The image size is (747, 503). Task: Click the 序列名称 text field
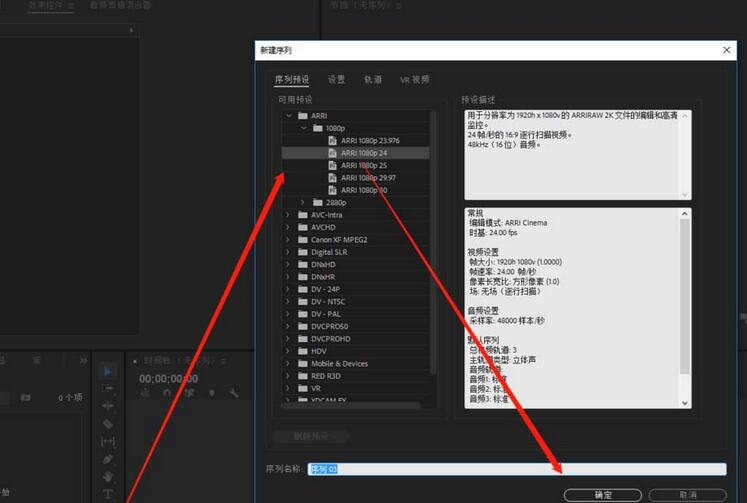point(517,469)
